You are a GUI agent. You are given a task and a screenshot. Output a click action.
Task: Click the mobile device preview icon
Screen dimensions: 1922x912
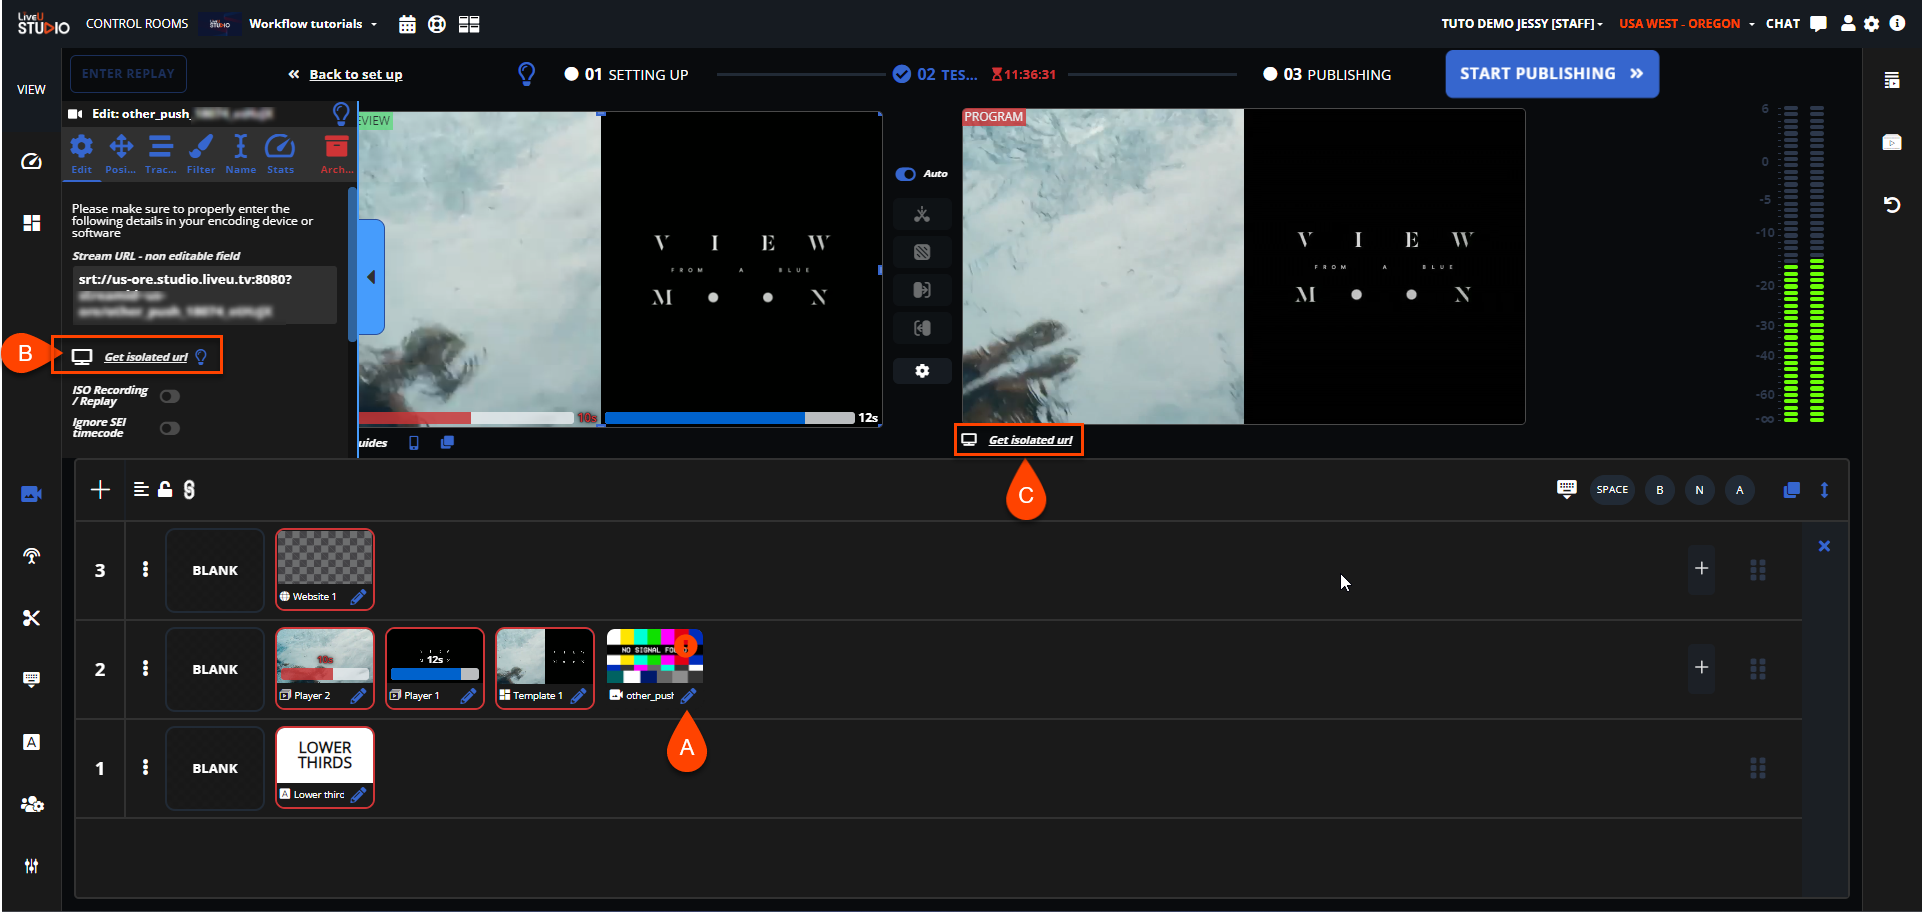pos(414,442)
